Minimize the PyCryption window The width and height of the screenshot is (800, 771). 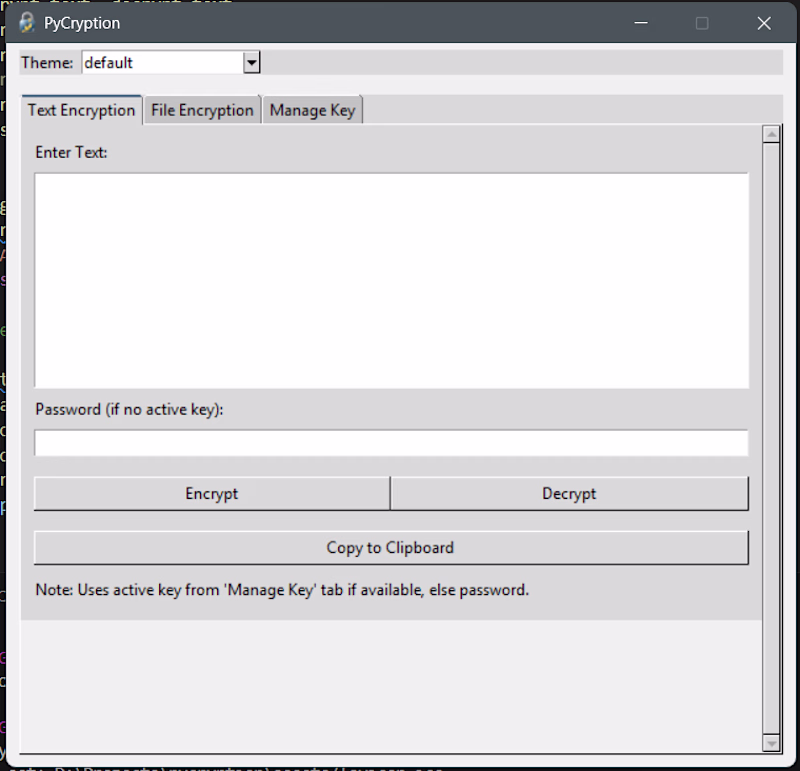click(641, 23)
